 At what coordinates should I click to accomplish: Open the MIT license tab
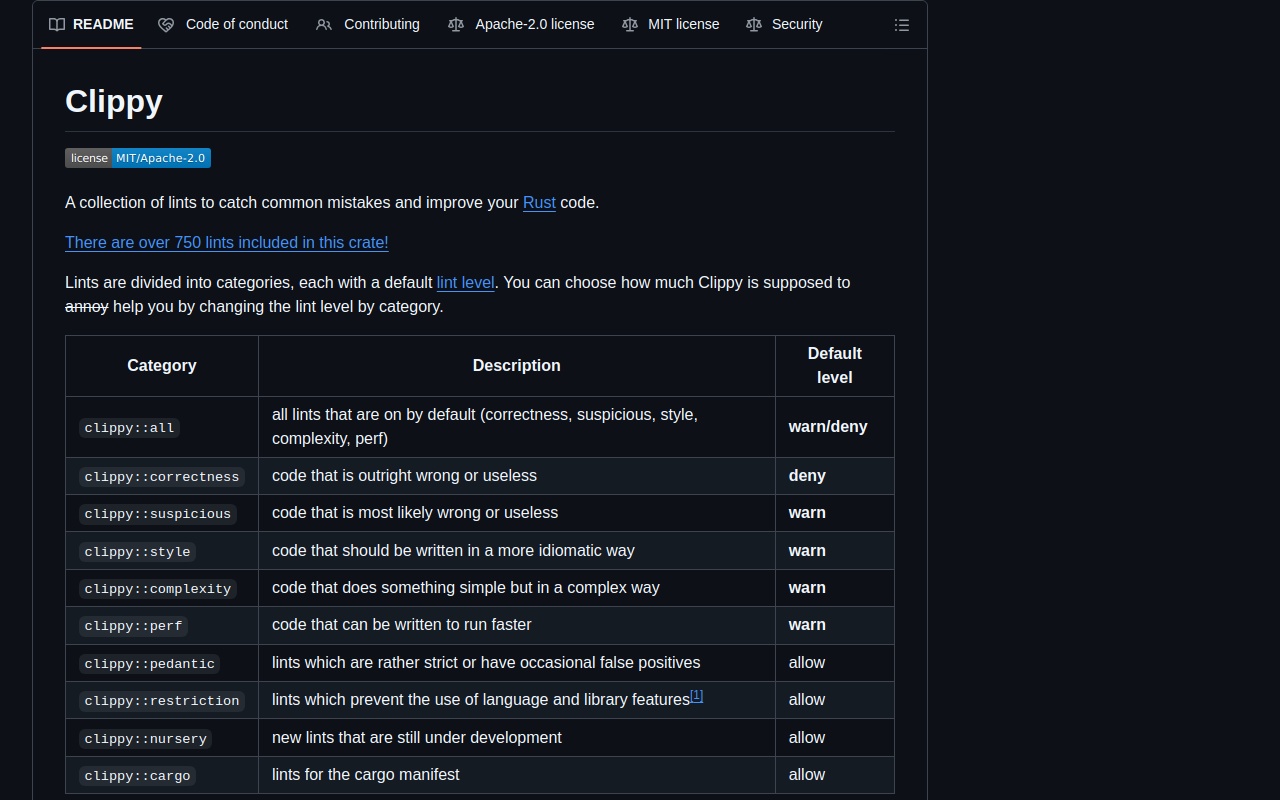(x=683, y=24)
